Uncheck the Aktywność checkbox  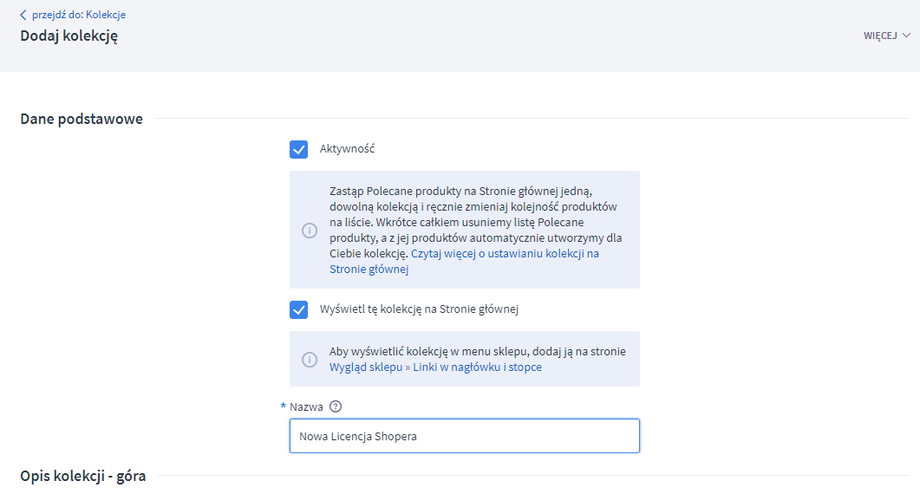pyautogui.click(x=298, y=149)
